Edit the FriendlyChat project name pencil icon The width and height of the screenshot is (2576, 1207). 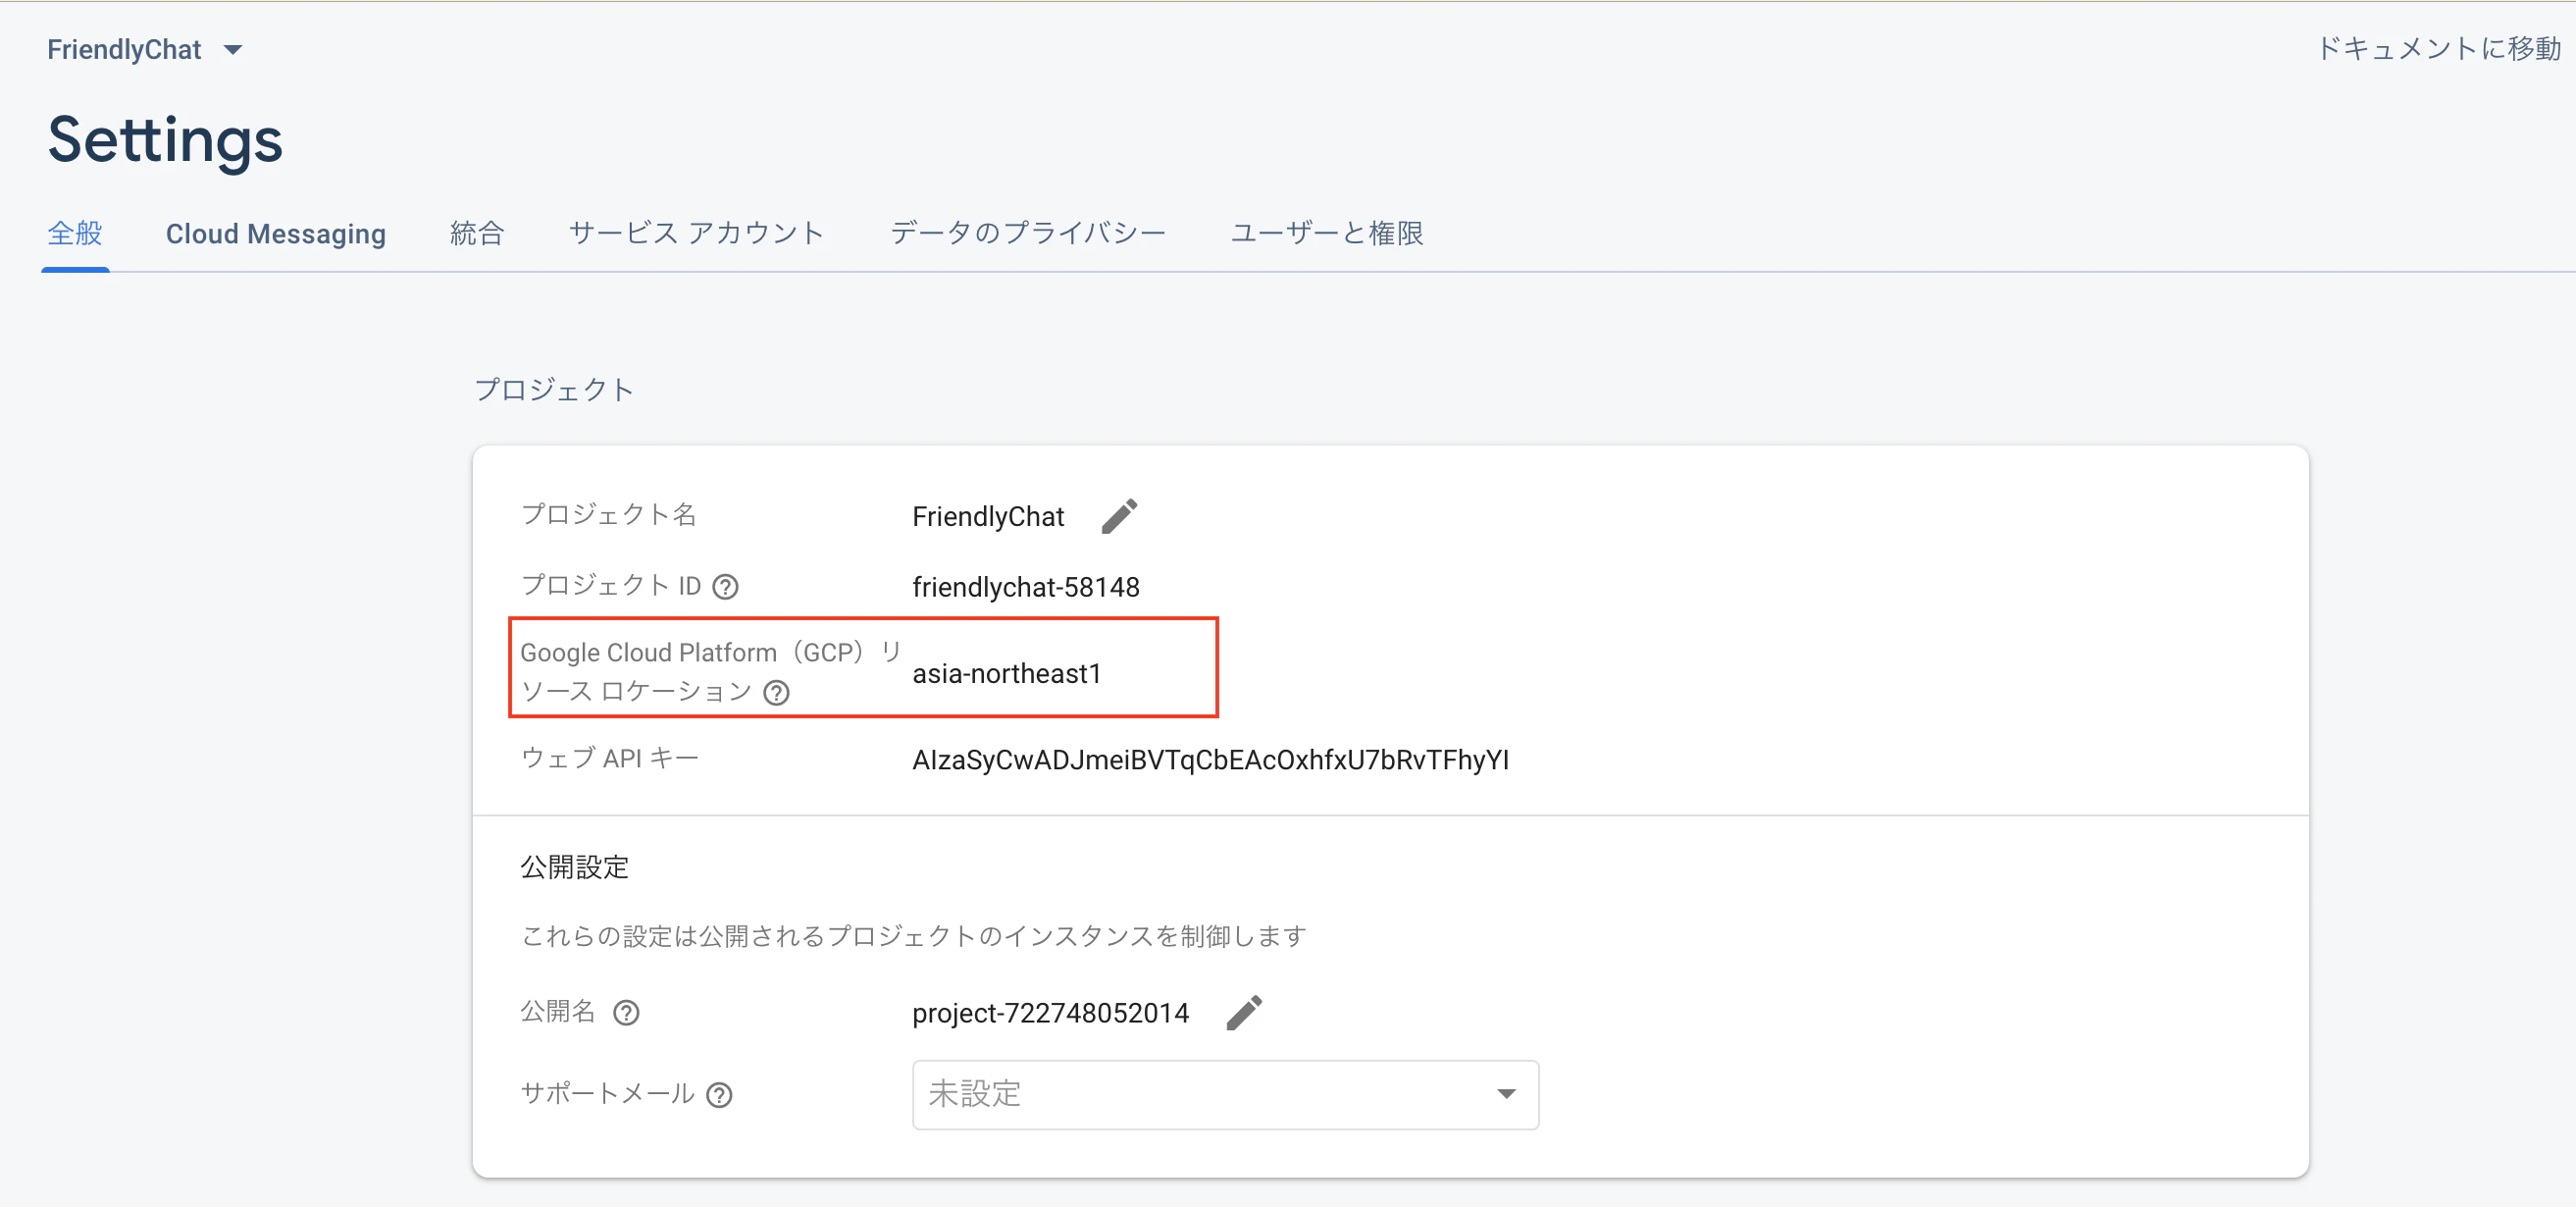pos(1119,516)
